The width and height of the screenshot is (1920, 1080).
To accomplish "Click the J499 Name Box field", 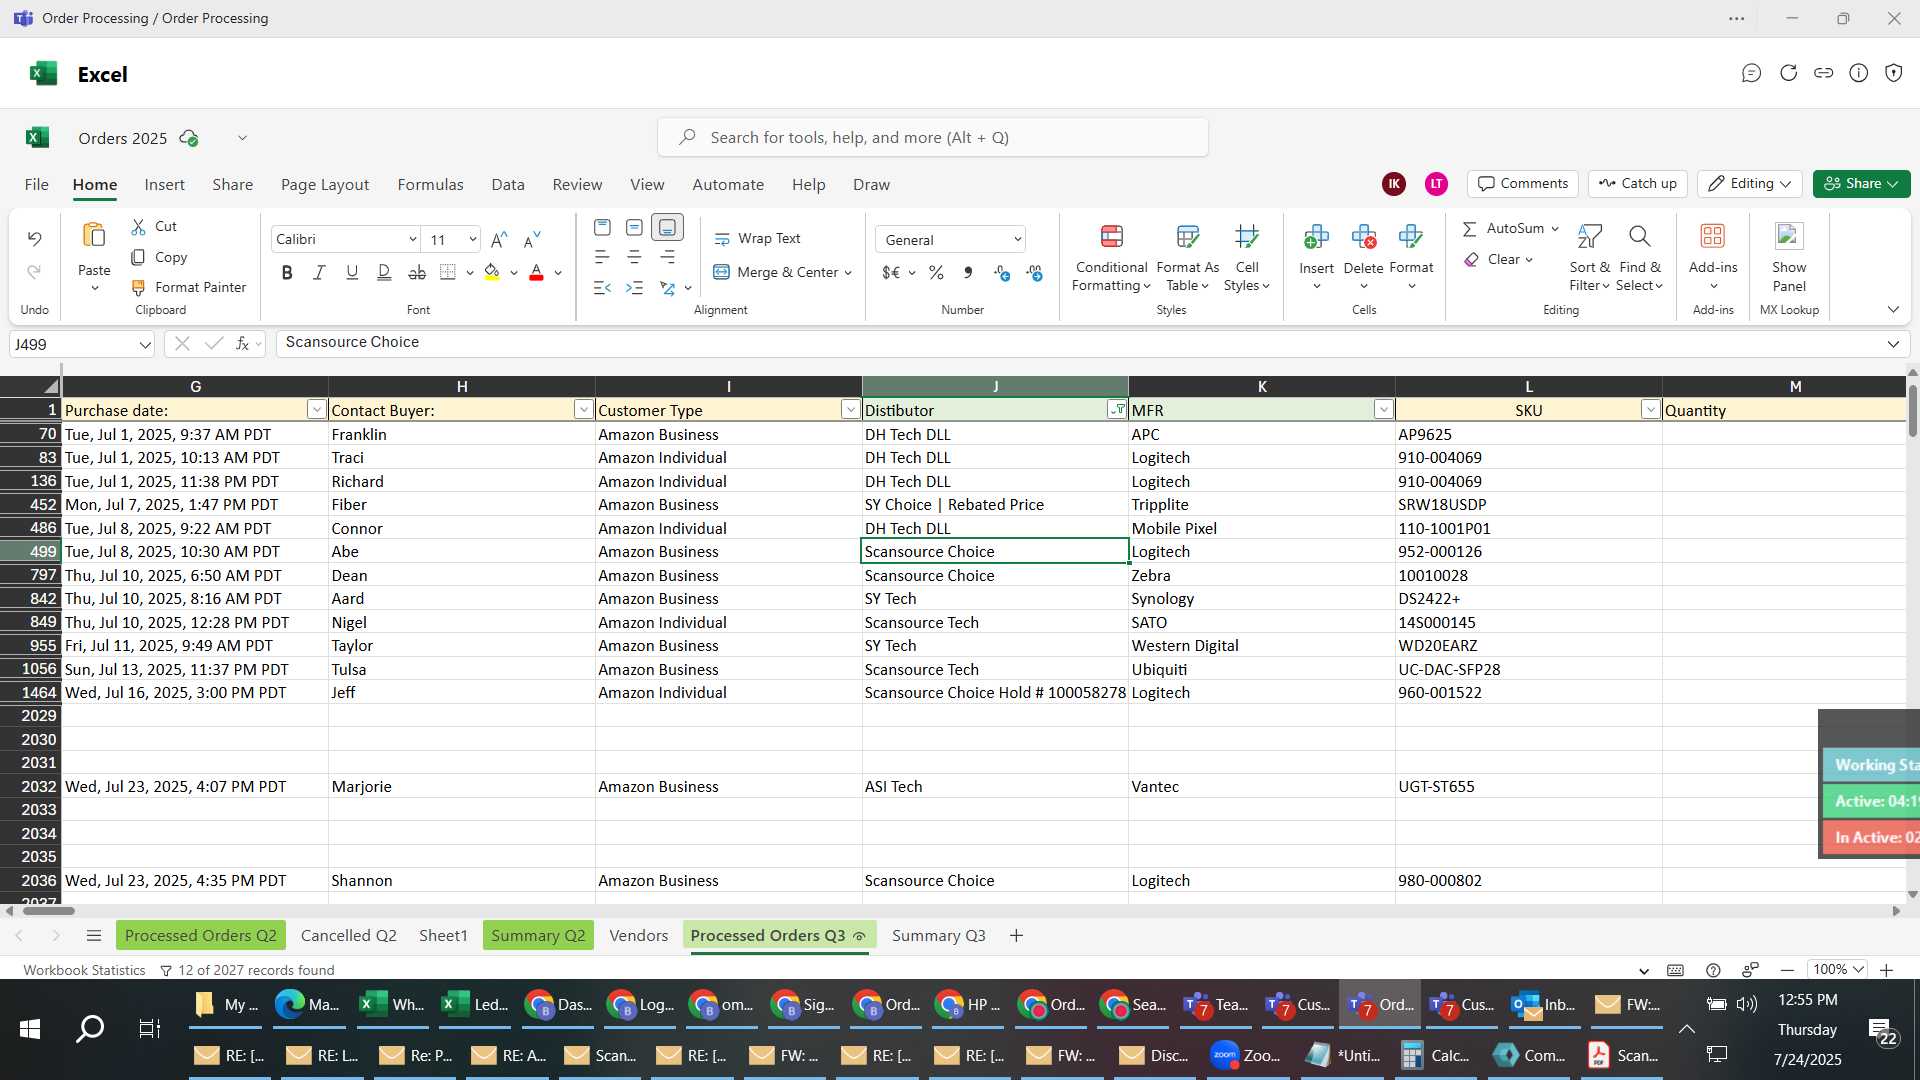I will coord(82,344).
